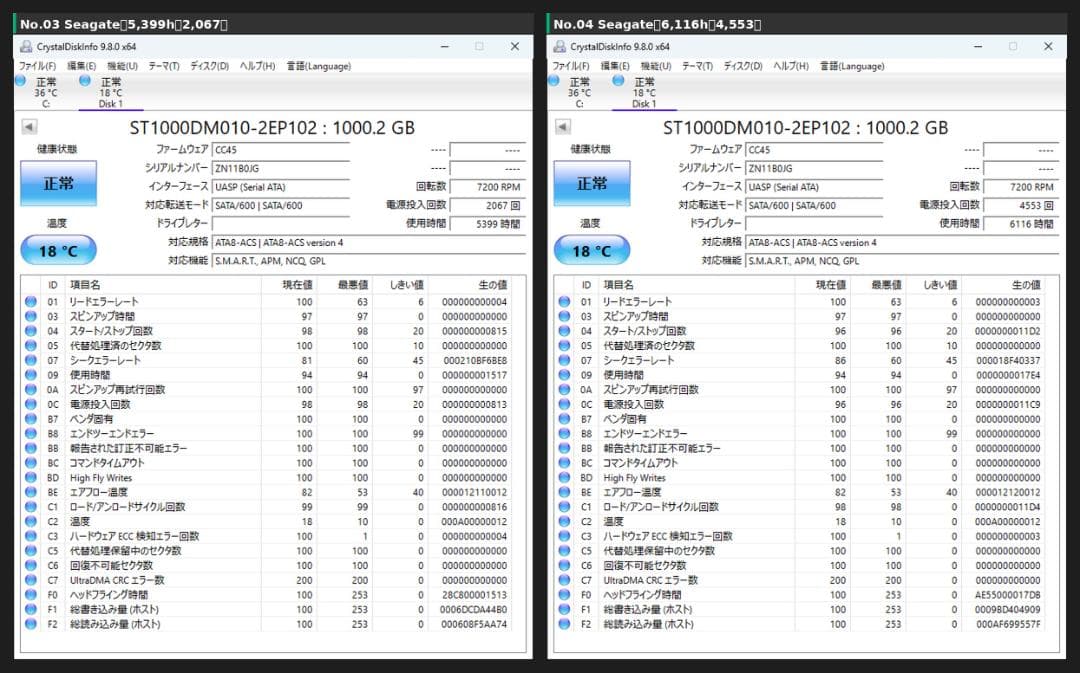The image size is (1080, 673).
Task: Click status icon for リードエラーレート left window
Action: tap(31, 302)
